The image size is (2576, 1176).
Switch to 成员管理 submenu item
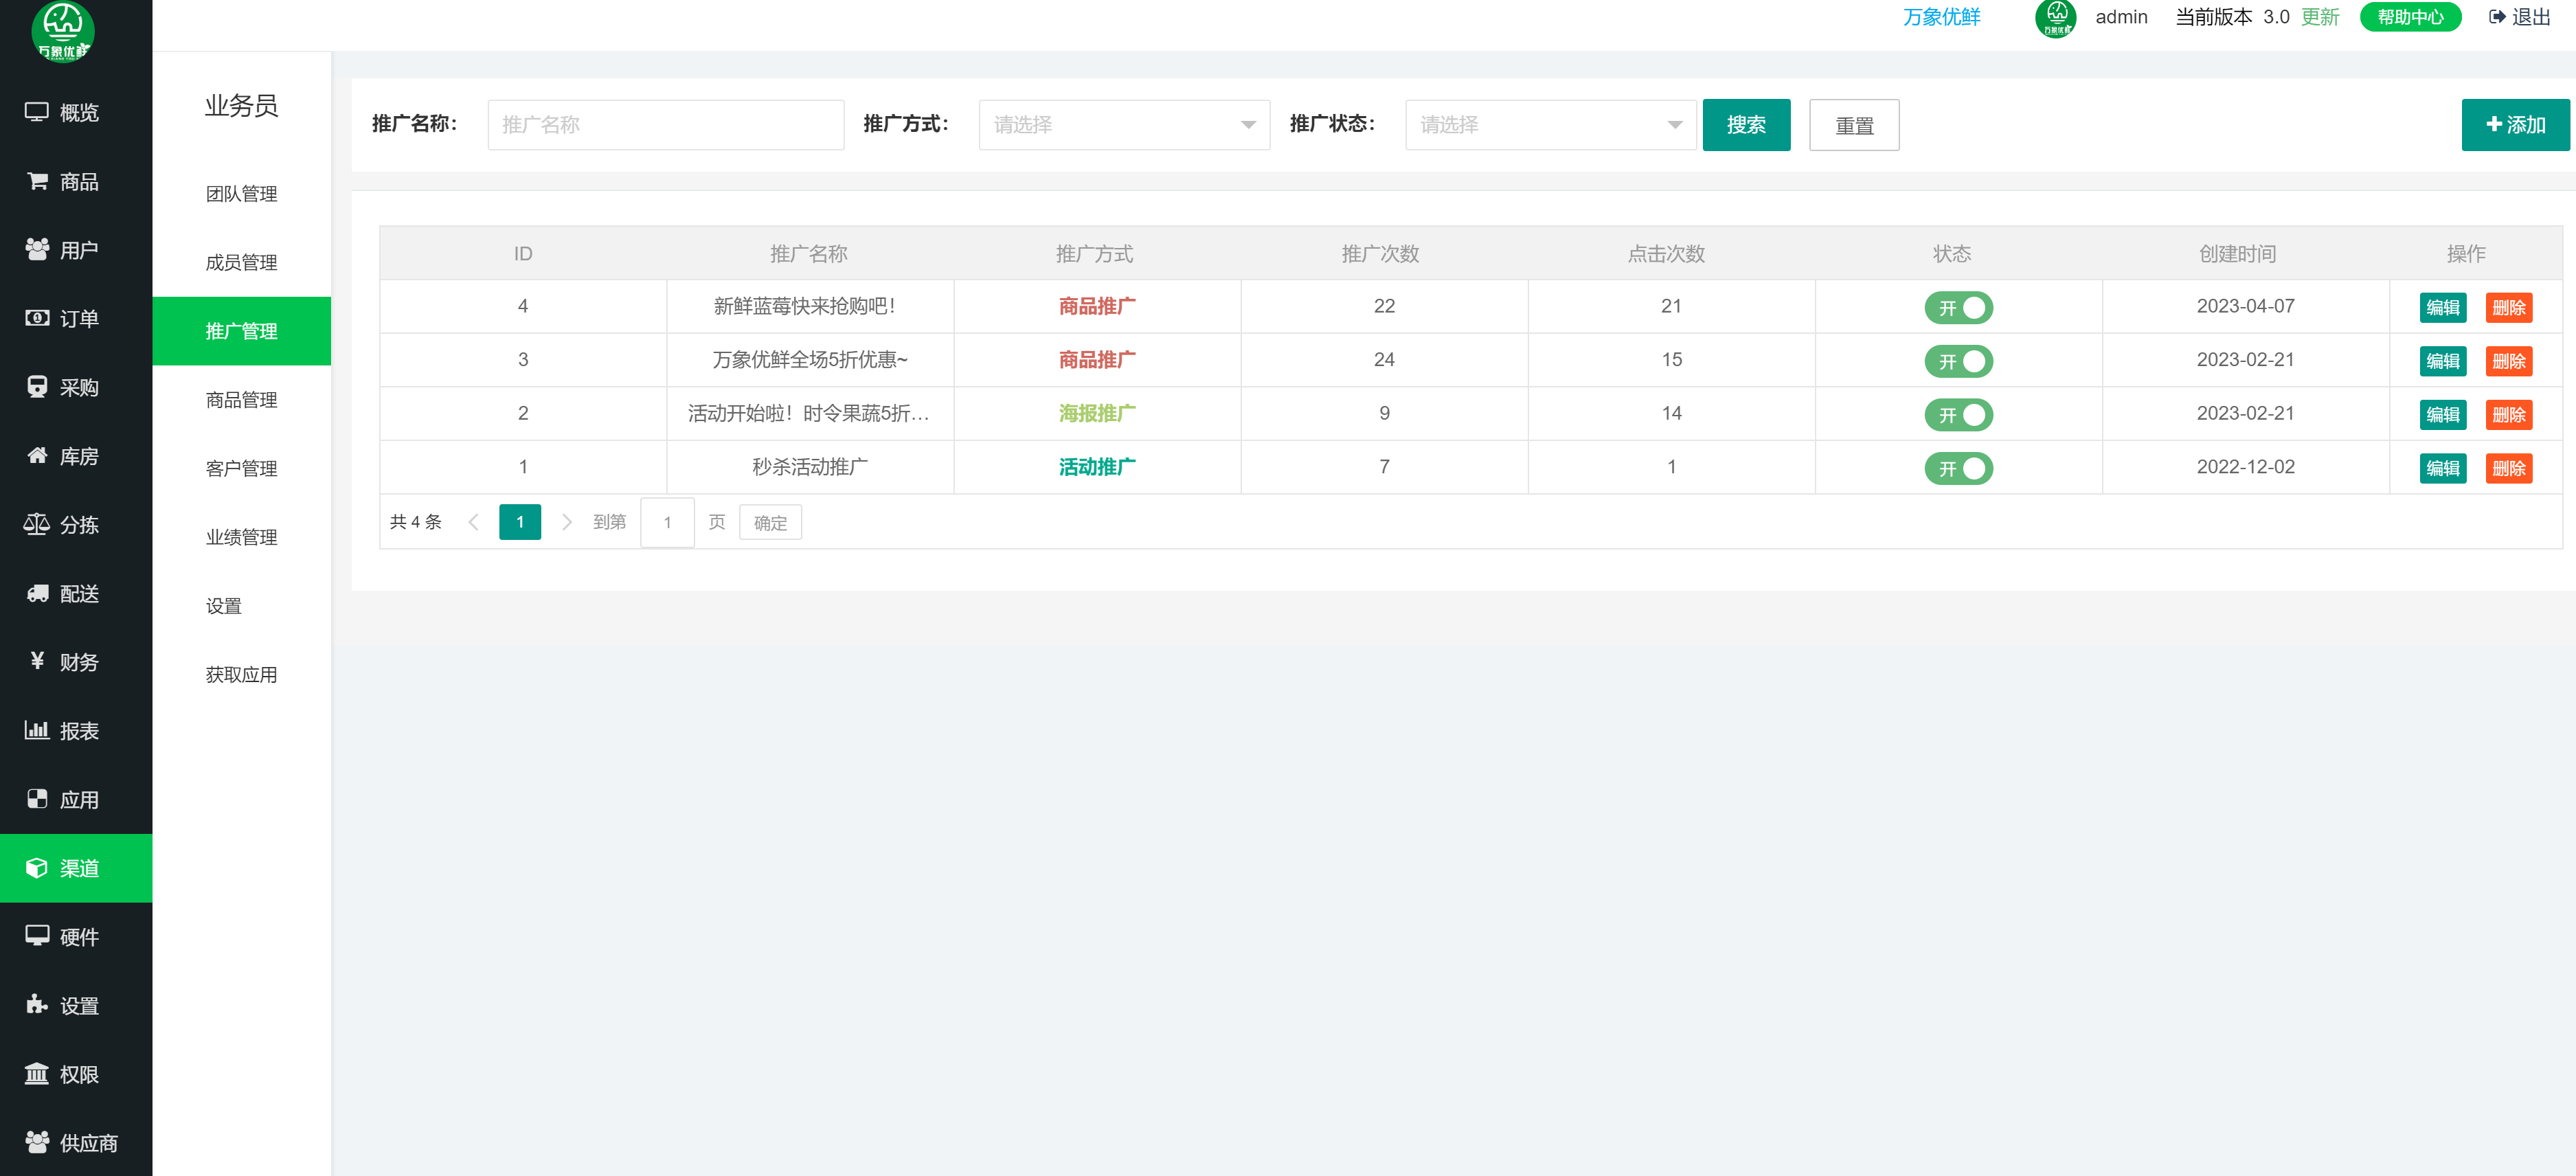241,262
